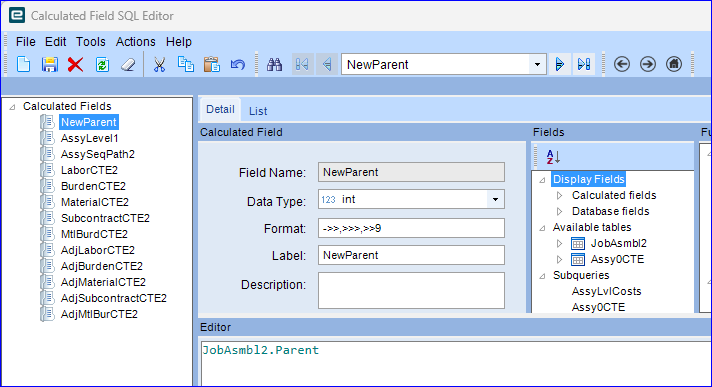Click the icon beside AdjMtlBurCTE2
This screenshot has height=387, width=712.
(47, 314)
